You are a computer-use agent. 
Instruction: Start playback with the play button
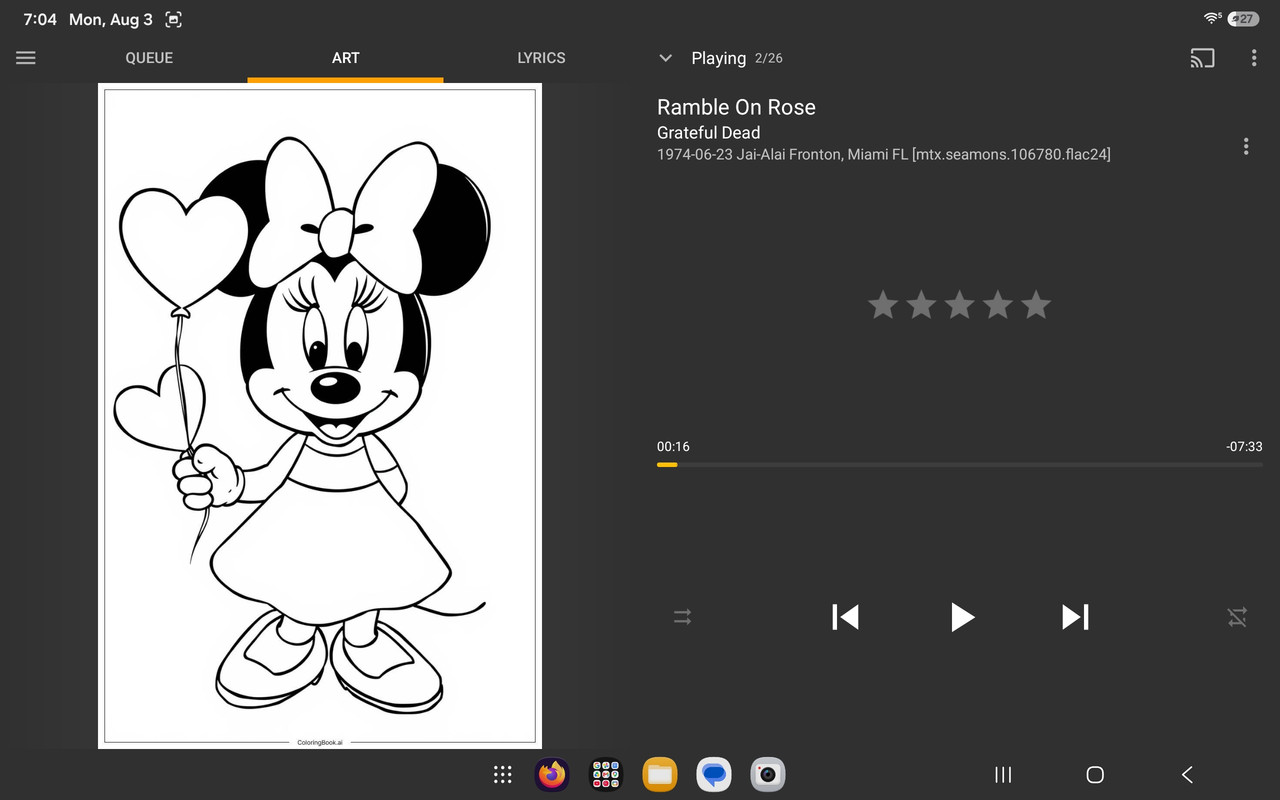[962, 617]
